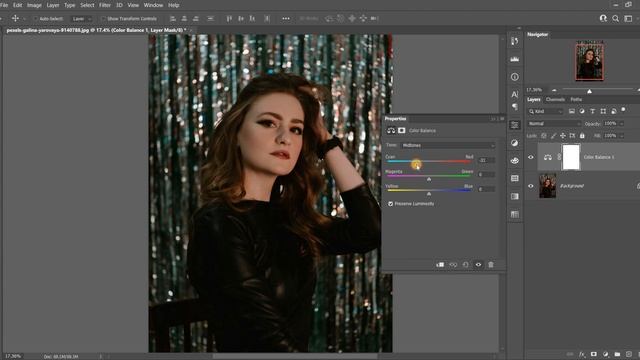
Task: Switch to the Paths tab
Action: coord(576,100)
